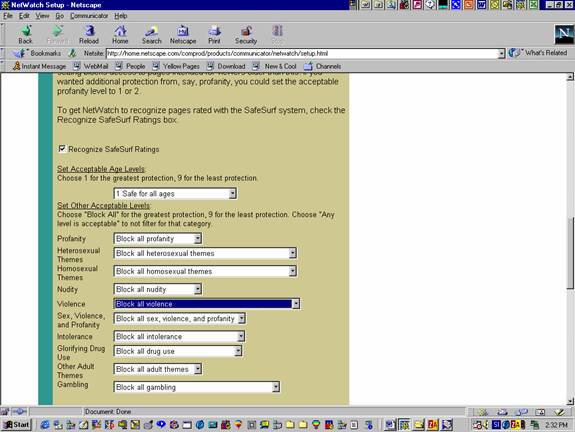
Task: Click the taskbar clock showing 2:32 PM
Action: pos(556,425)
